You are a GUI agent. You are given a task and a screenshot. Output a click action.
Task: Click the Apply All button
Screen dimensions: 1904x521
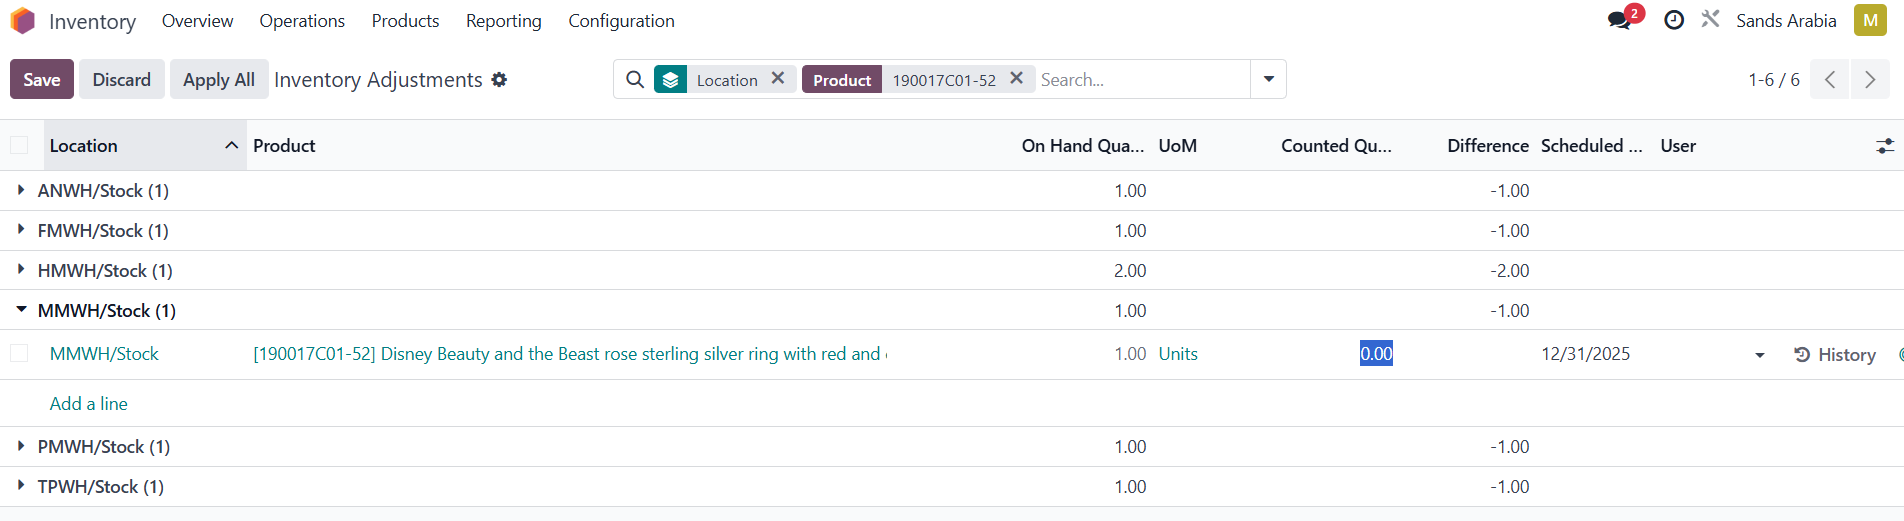219,80
